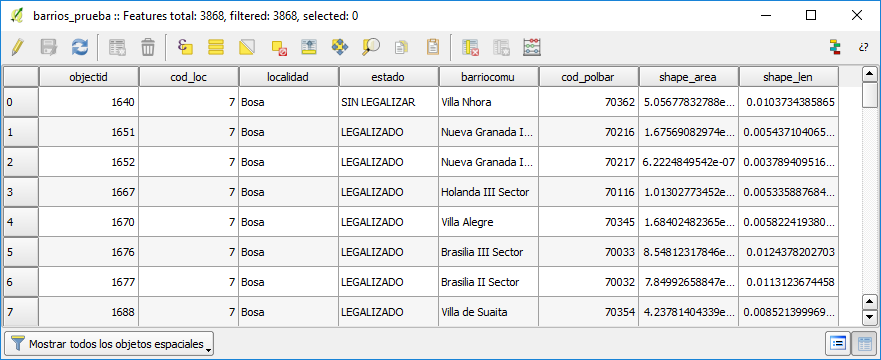
Task: Click the objectid 1640 cell
Action: click(88, 102)
